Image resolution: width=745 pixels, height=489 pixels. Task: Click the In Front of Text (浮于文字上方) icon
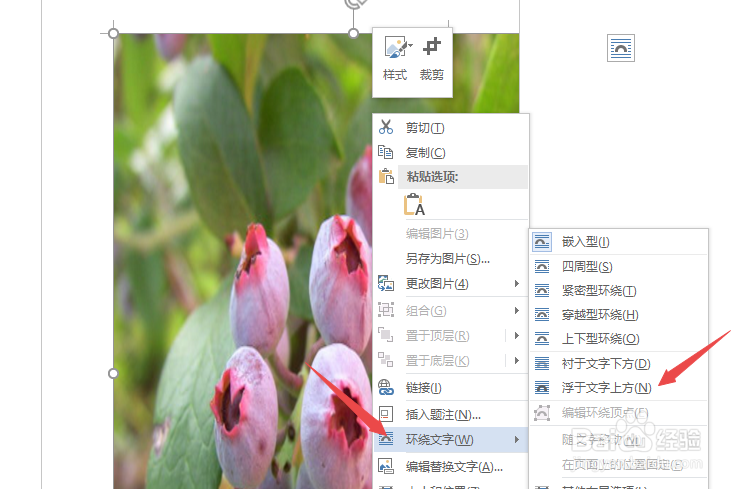[x=542, y=387]
